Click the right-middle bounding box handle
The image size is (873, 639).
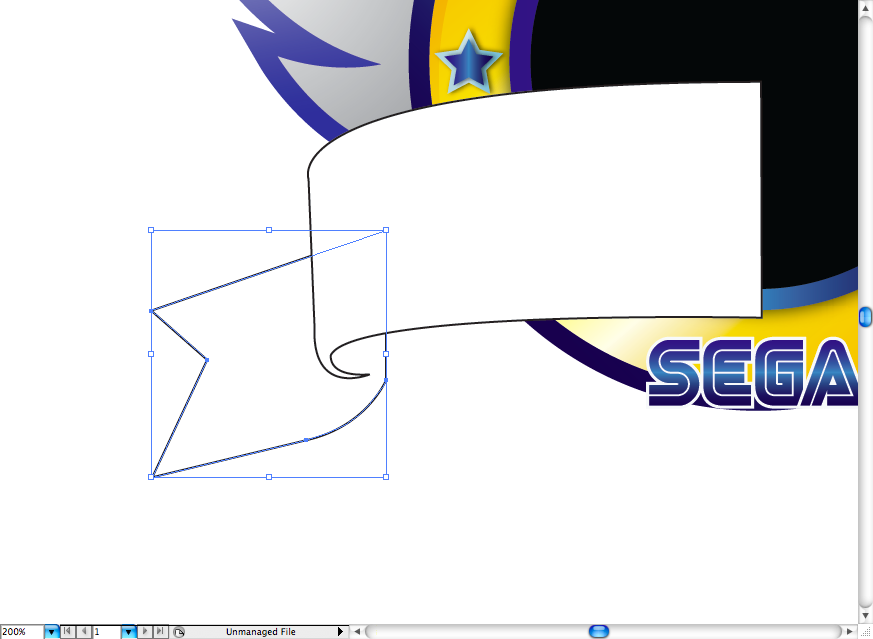(x=386, y=353)
